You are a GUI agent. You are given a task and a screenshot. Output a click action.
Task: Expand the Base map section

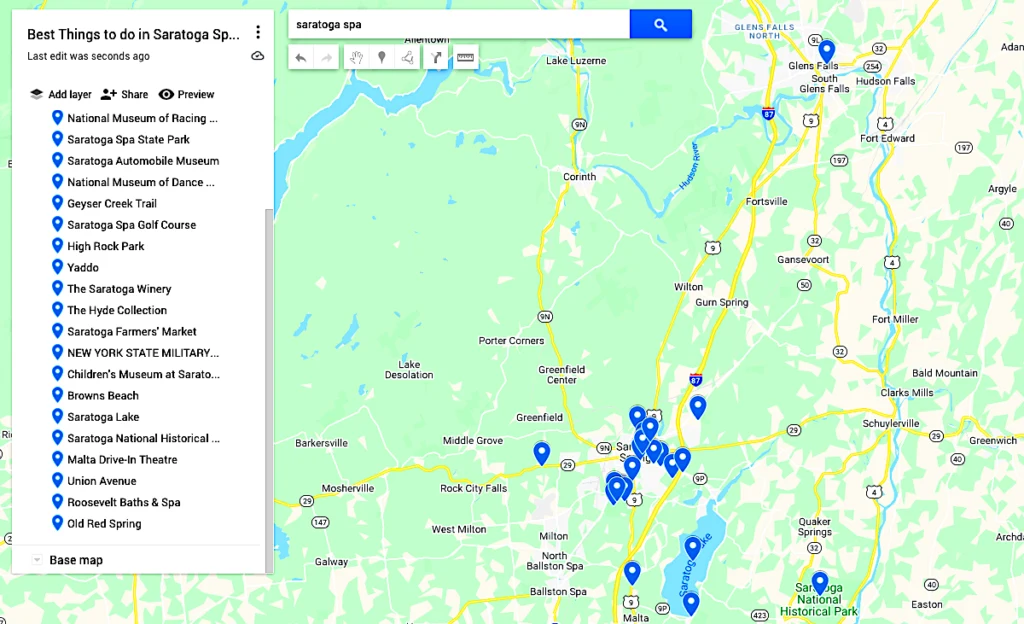tap(37, 560)
